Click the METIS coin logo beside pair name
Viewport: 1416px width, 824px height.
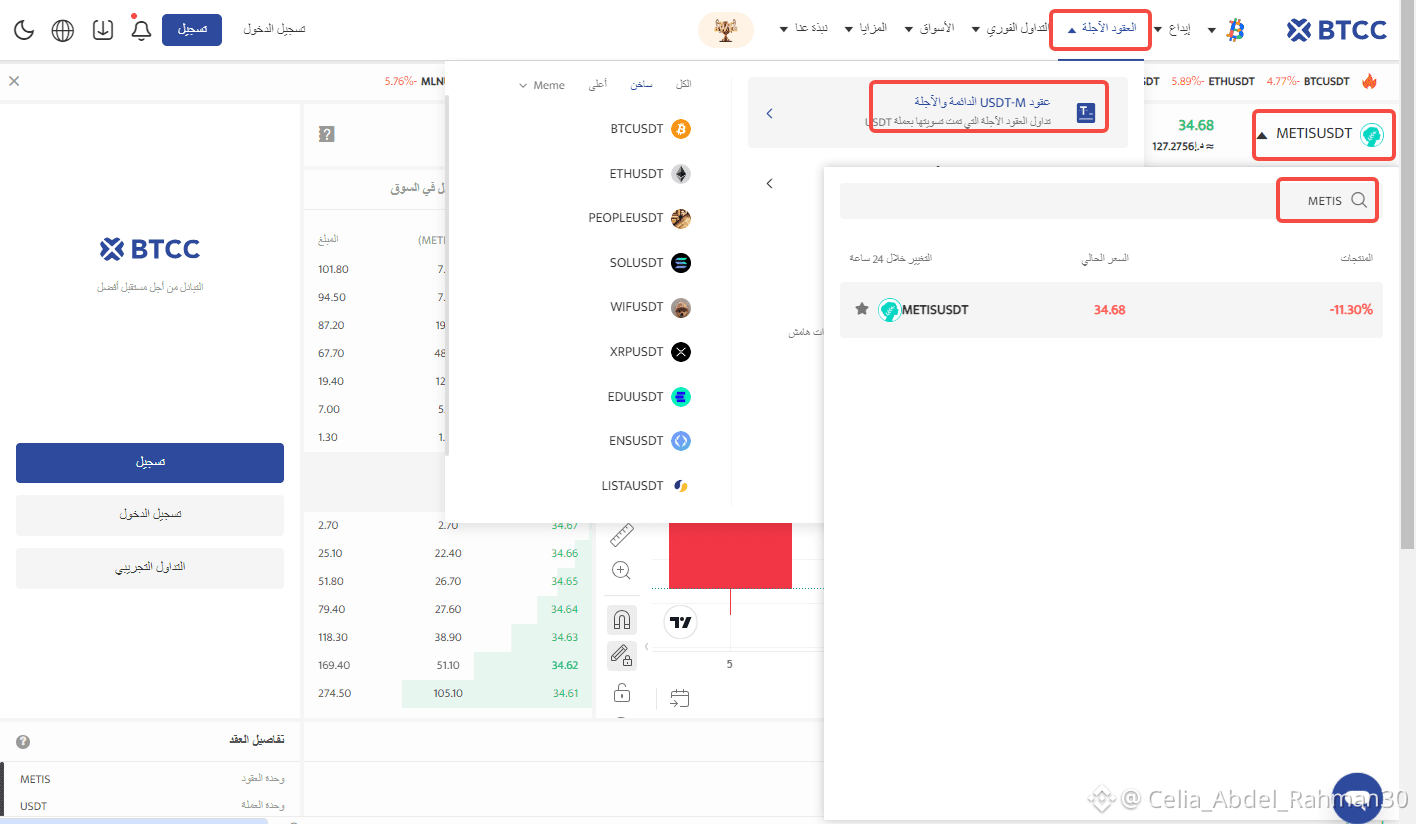[1372, 135]
